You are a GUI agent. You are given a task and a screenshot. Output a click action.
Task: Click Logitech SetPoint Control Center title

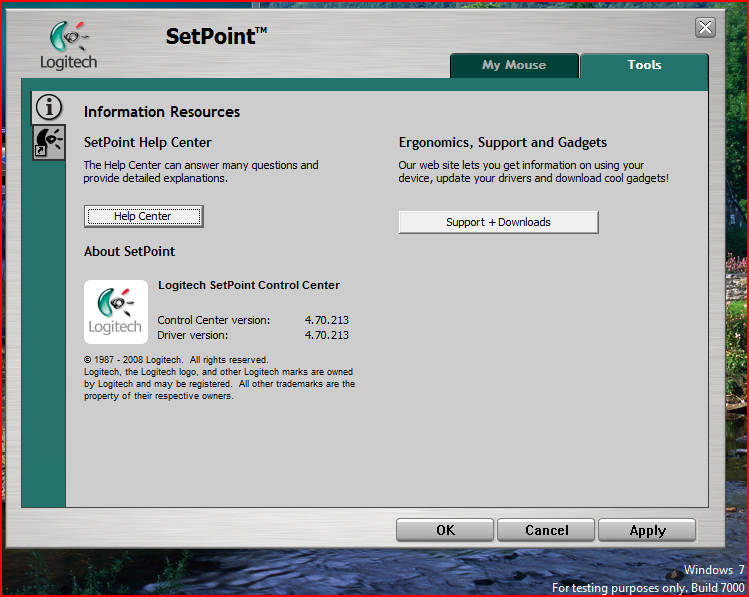249,285
